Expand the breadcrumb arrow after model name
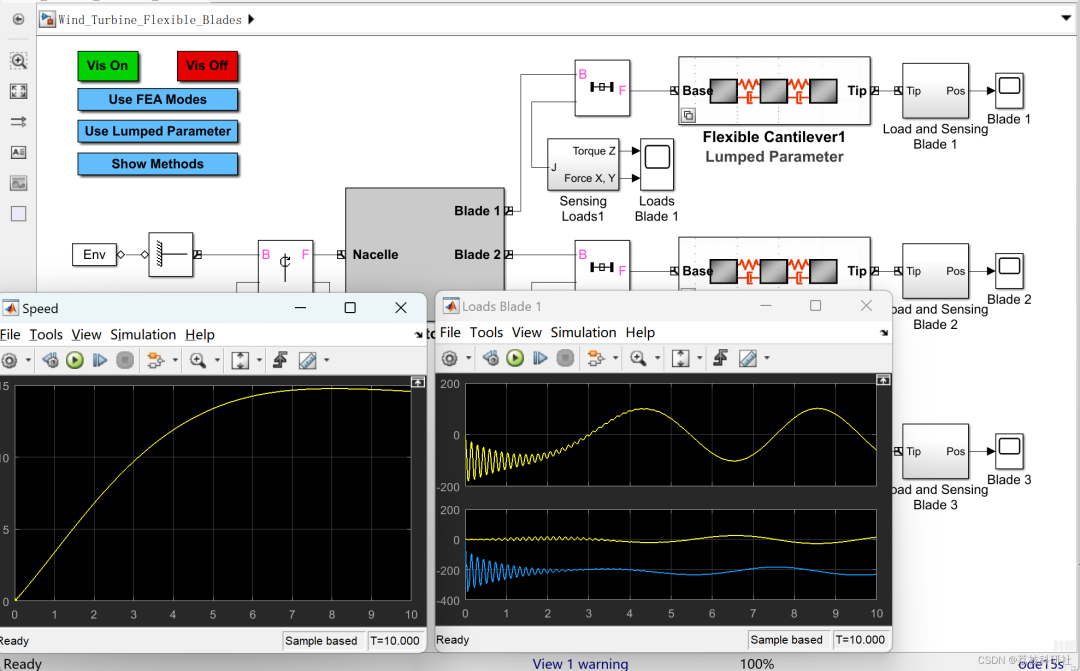The height and width of the screenshot is (671, 1080). coord(251,19)
